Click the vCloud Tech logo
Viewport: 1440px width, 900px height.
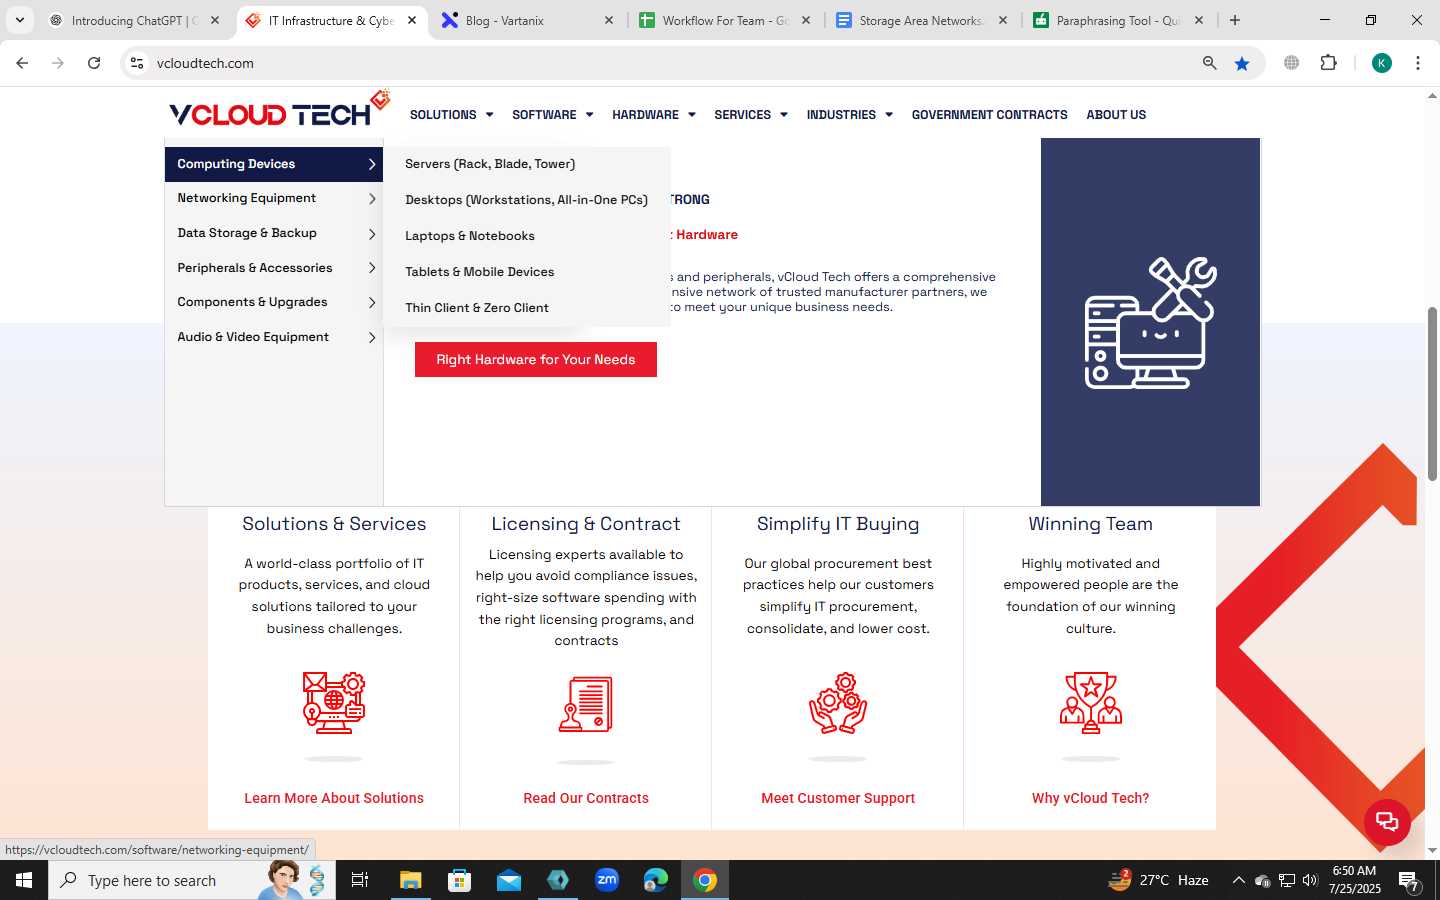point(279,110)
